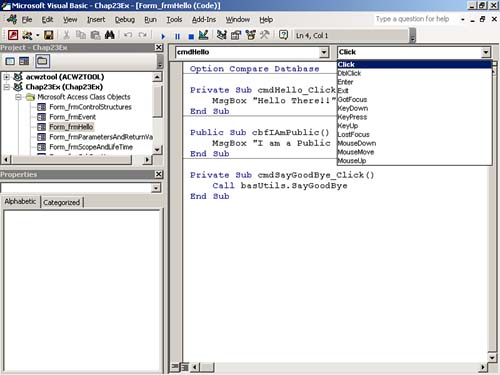Screen dimensions: 500x375
Task: Choose DblClick from procedure list
Action: tap(414, 73)
